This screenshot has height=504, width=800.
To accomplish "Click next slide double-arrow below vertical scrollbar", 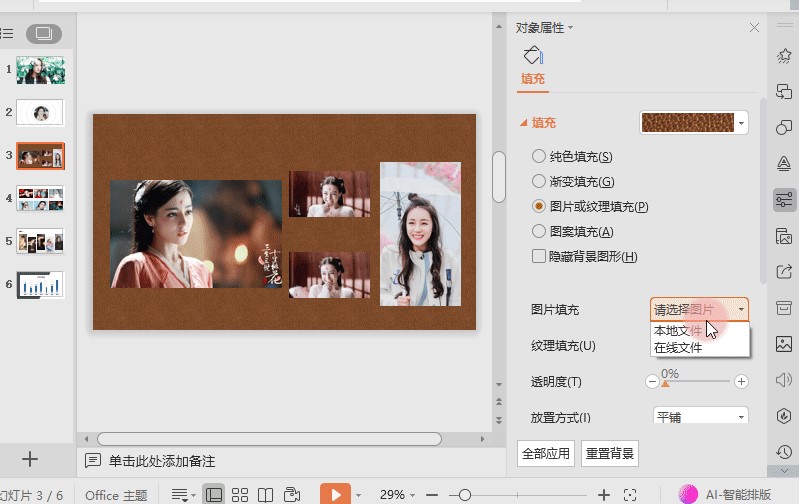I will pos(498,420).
